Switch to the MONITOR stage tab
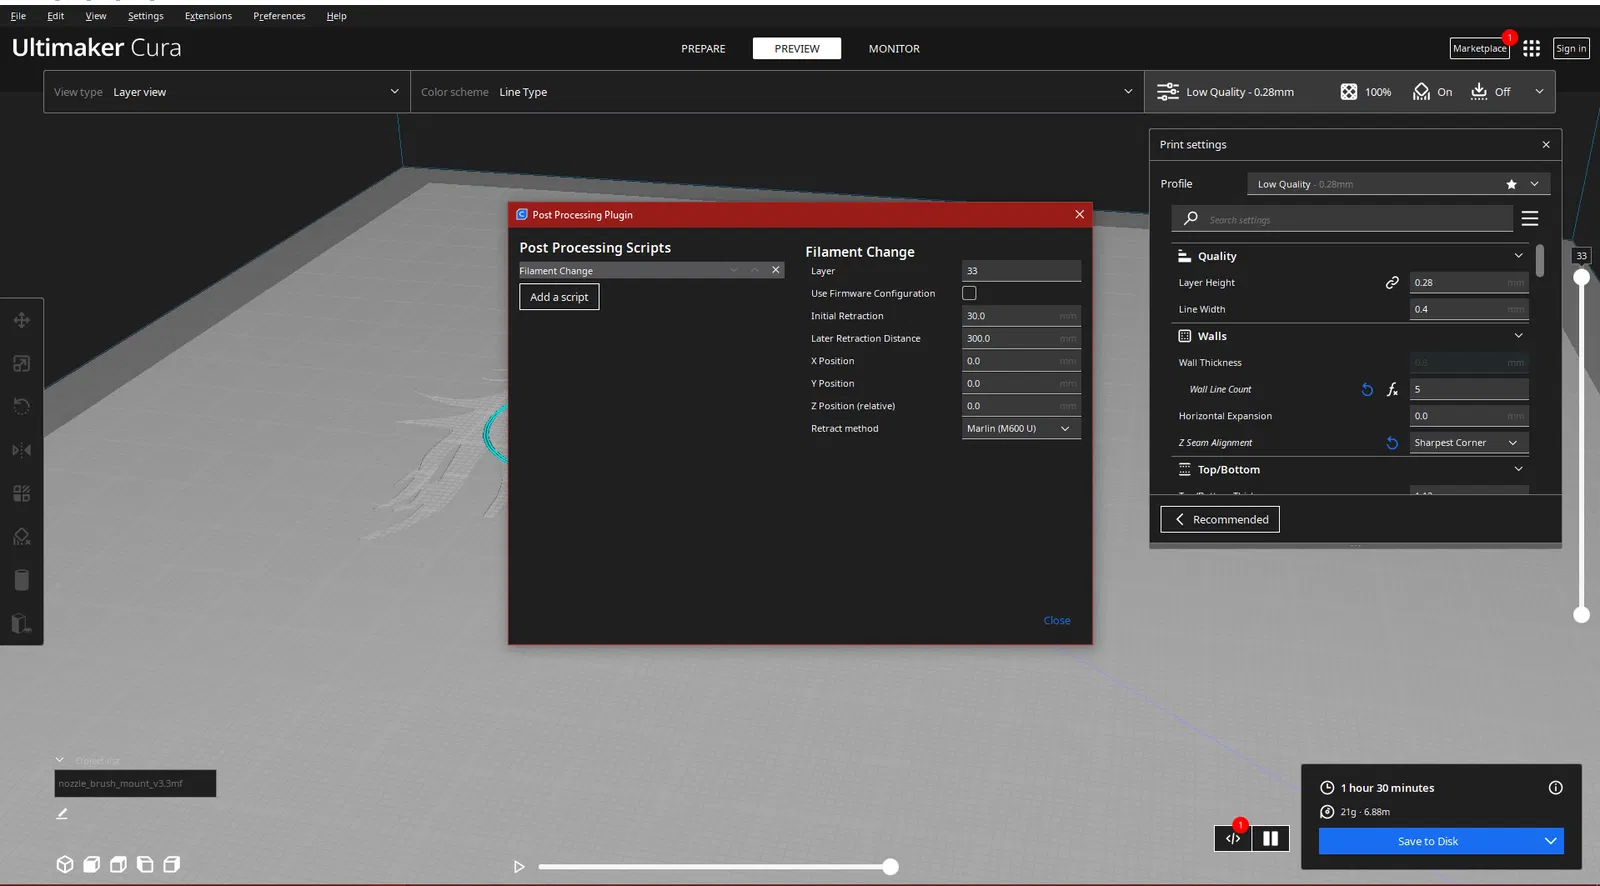The image size is (1600, 886). click(894, 49)
